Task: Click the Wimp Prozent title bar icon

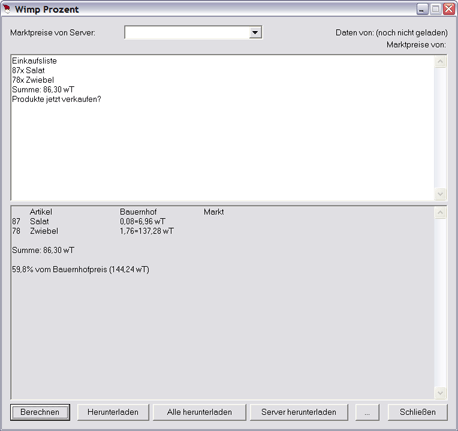Action: pyautogui.click(x=6, y=9)
